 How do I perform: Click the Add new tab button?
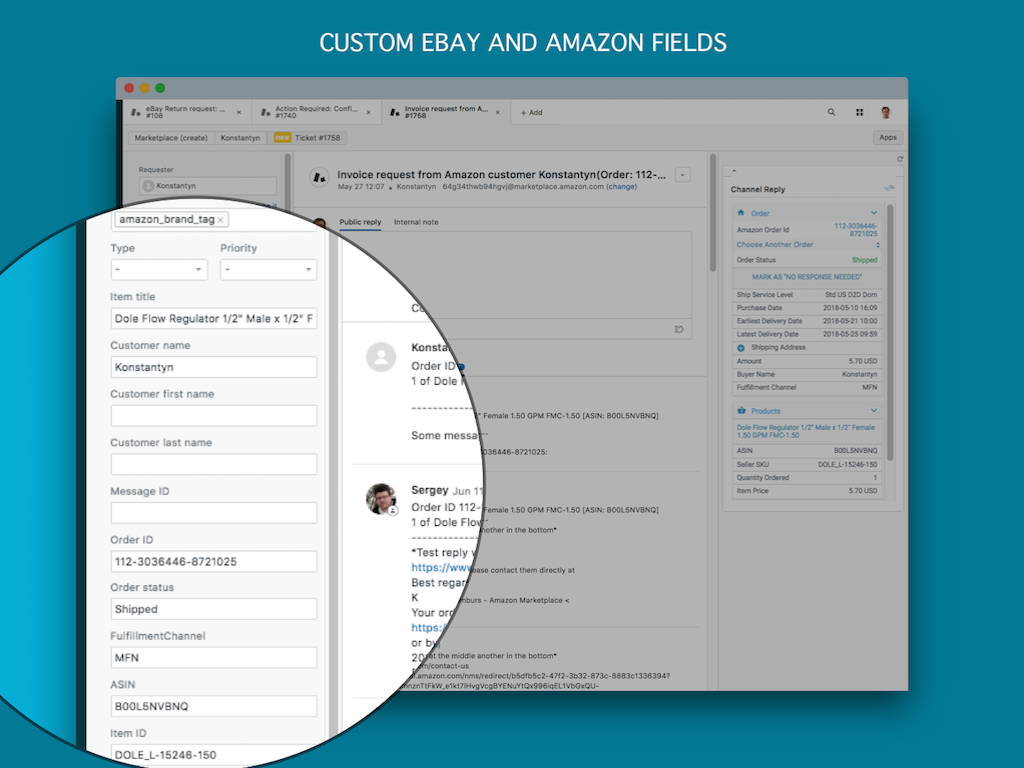tap(531, 112)
